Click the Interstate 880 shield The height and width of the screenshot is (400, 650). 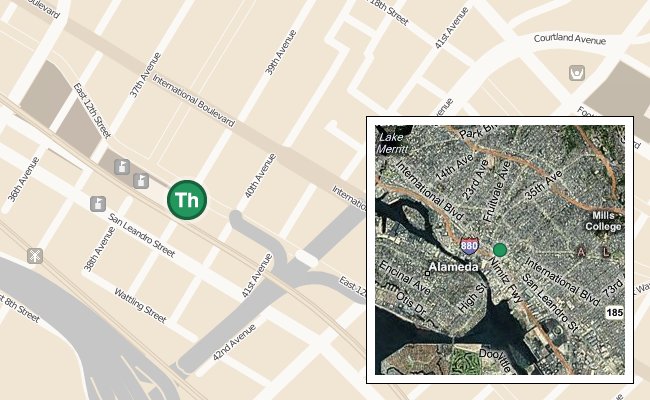tap(469, 245)
